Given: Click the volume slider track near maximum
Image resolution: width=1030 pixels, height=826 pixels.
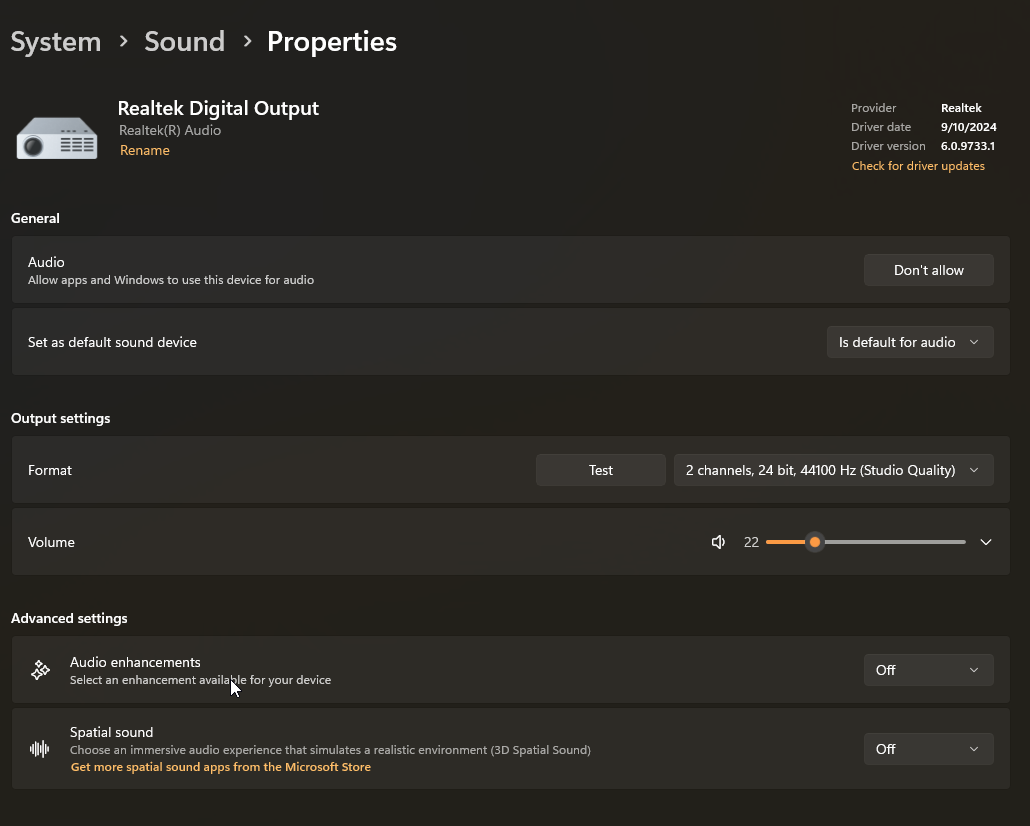Looking at the screenshot, I should coord(955,542).
